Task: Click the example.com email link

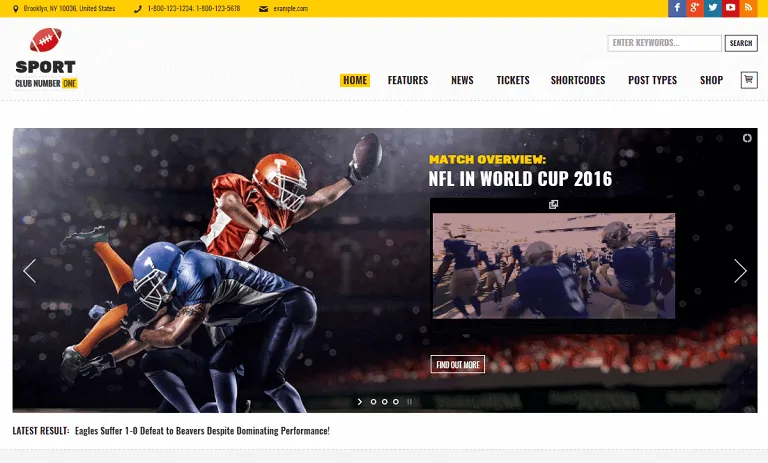Action: (x=291, y=9)
